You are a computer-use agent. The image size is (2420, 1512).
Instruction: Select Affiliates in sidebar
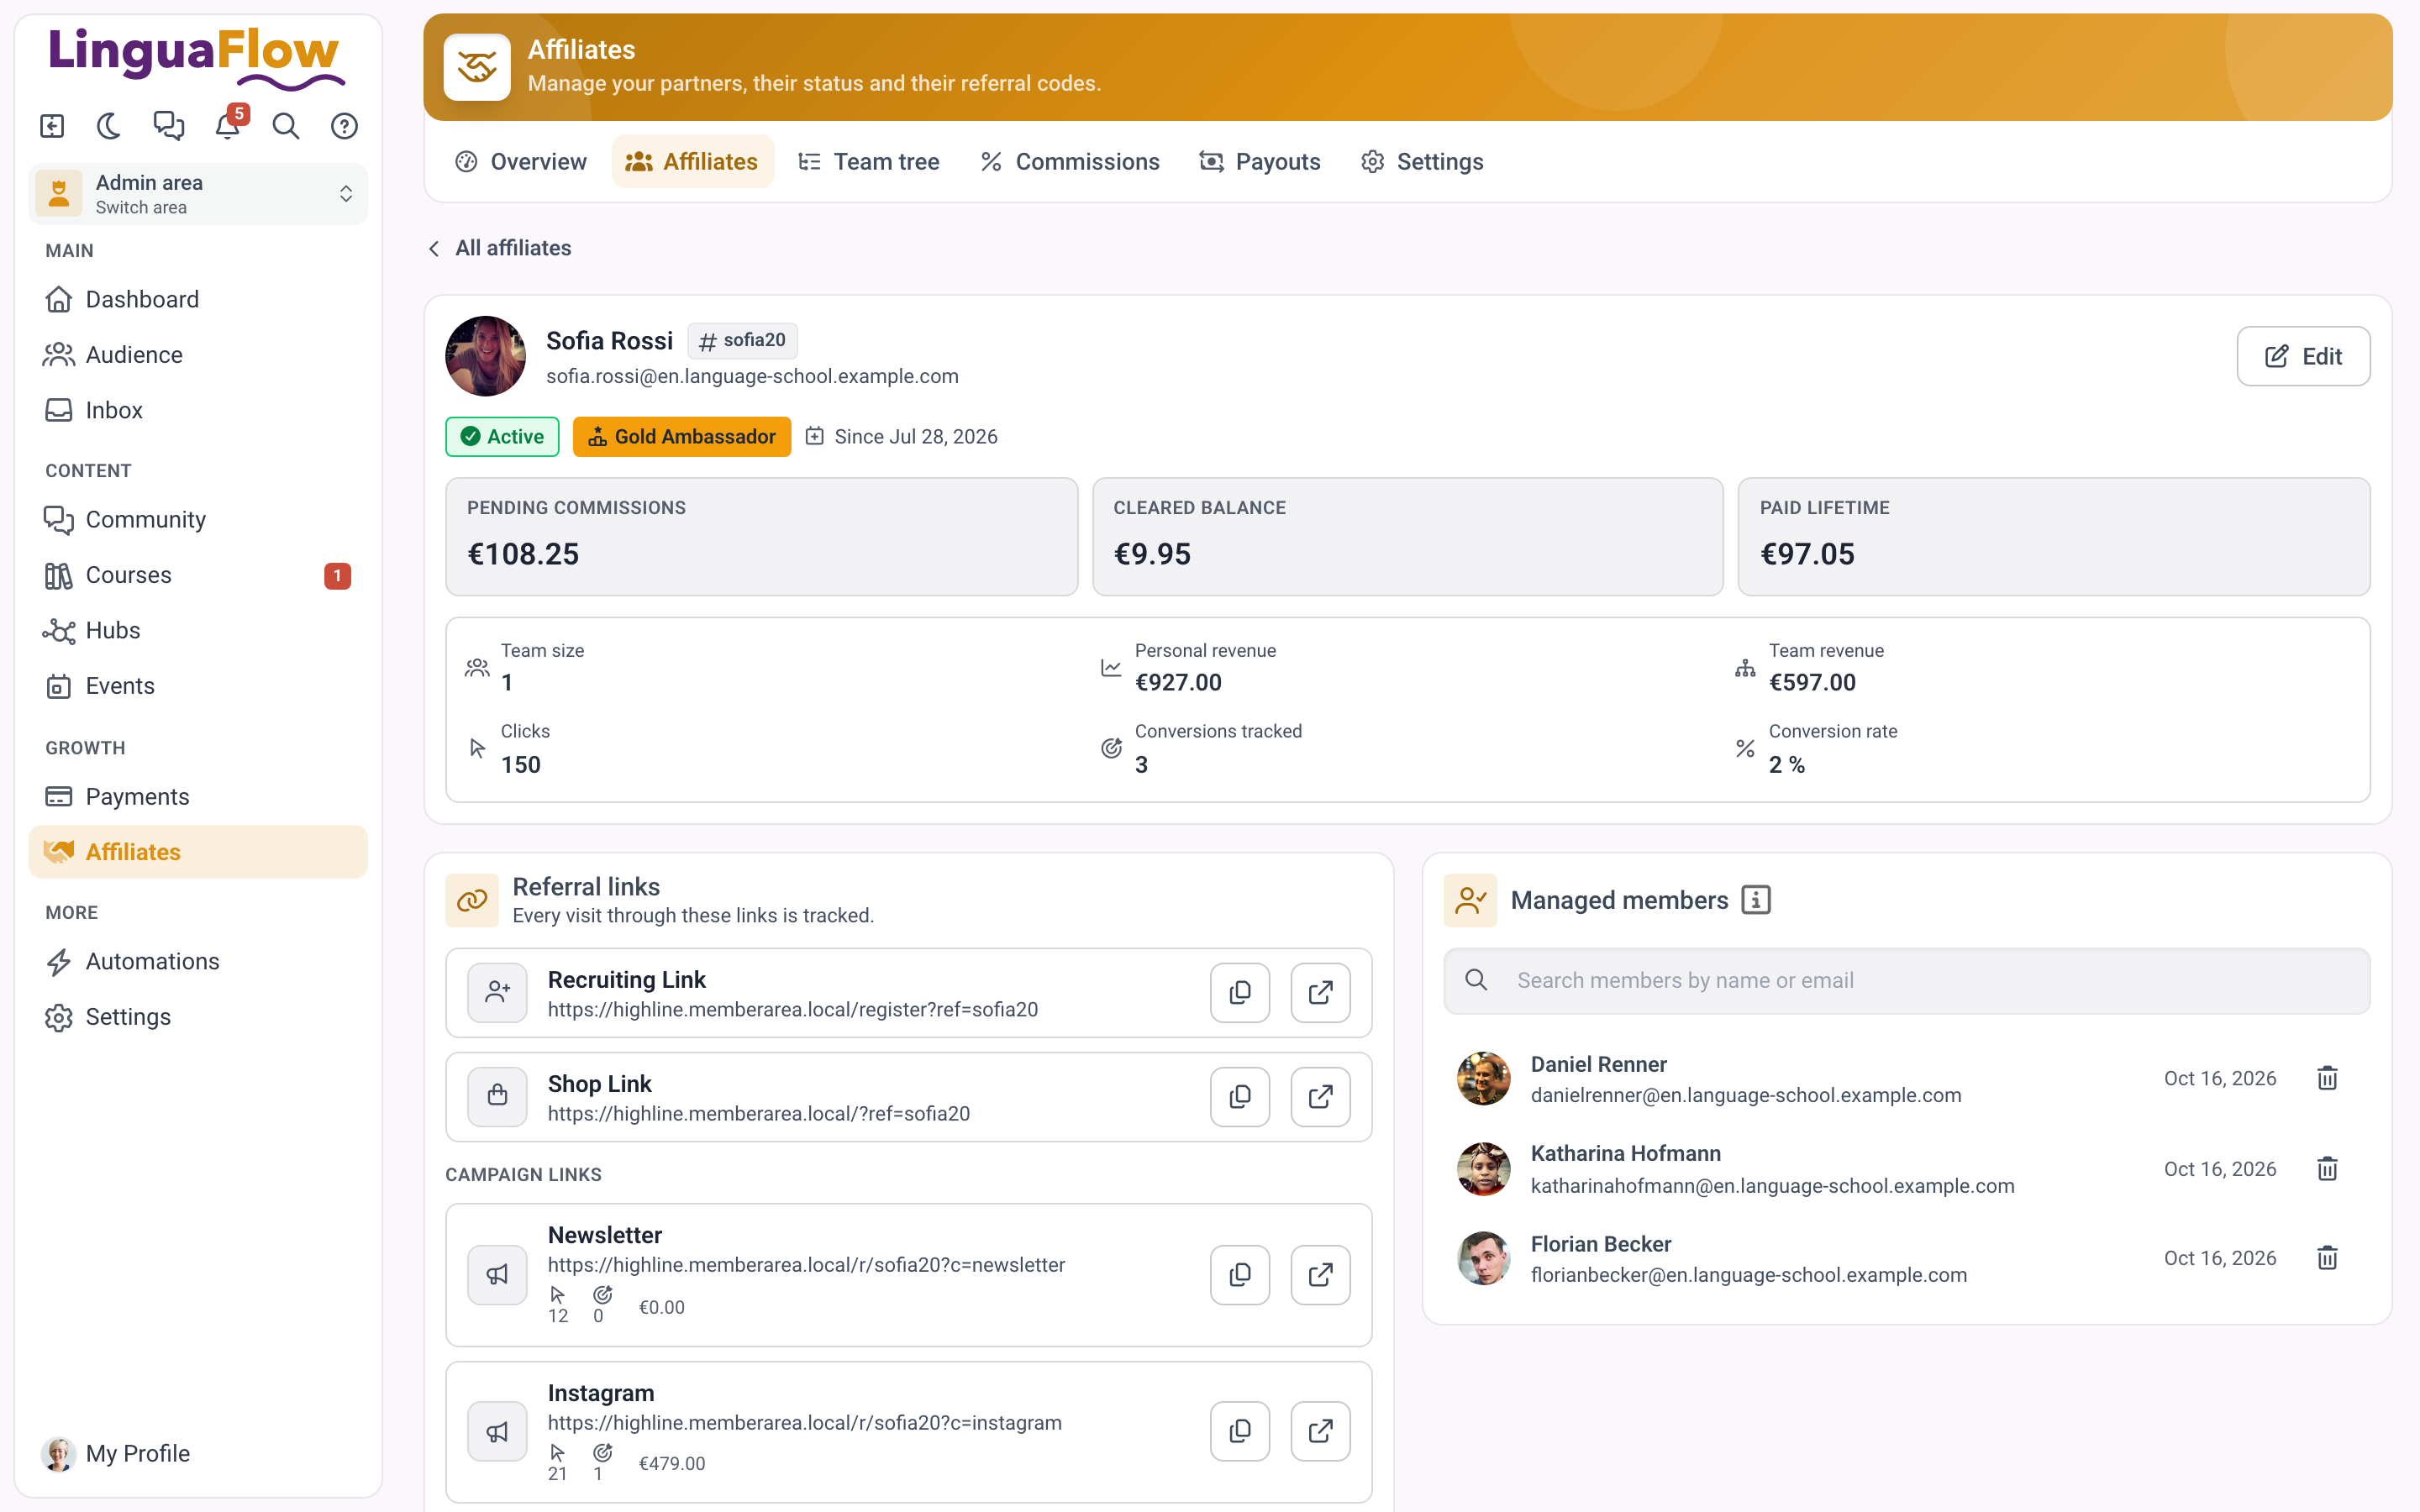pos(198,852)
